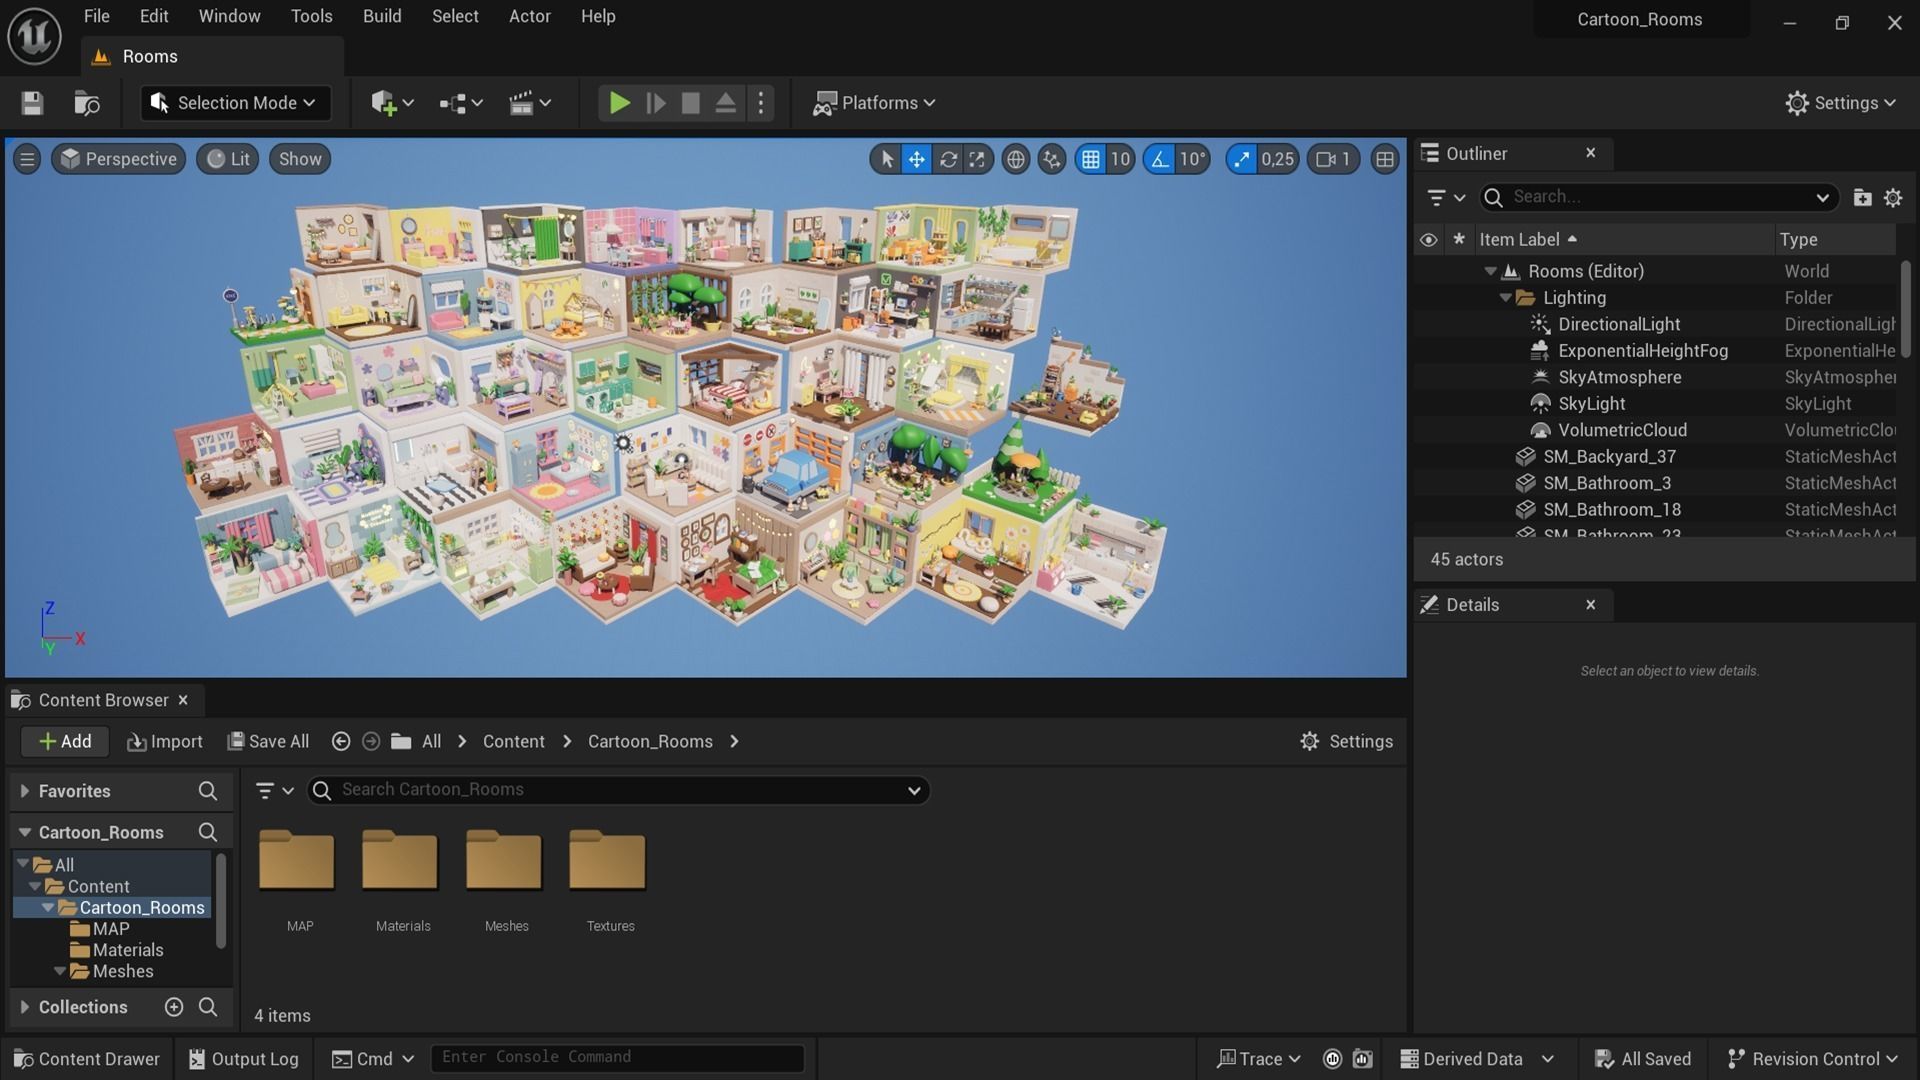The height and width of the screenshot is (1080, 1920).
Task: Toggle world/local coordinate space globe icon
Action: pos(1015,159)
